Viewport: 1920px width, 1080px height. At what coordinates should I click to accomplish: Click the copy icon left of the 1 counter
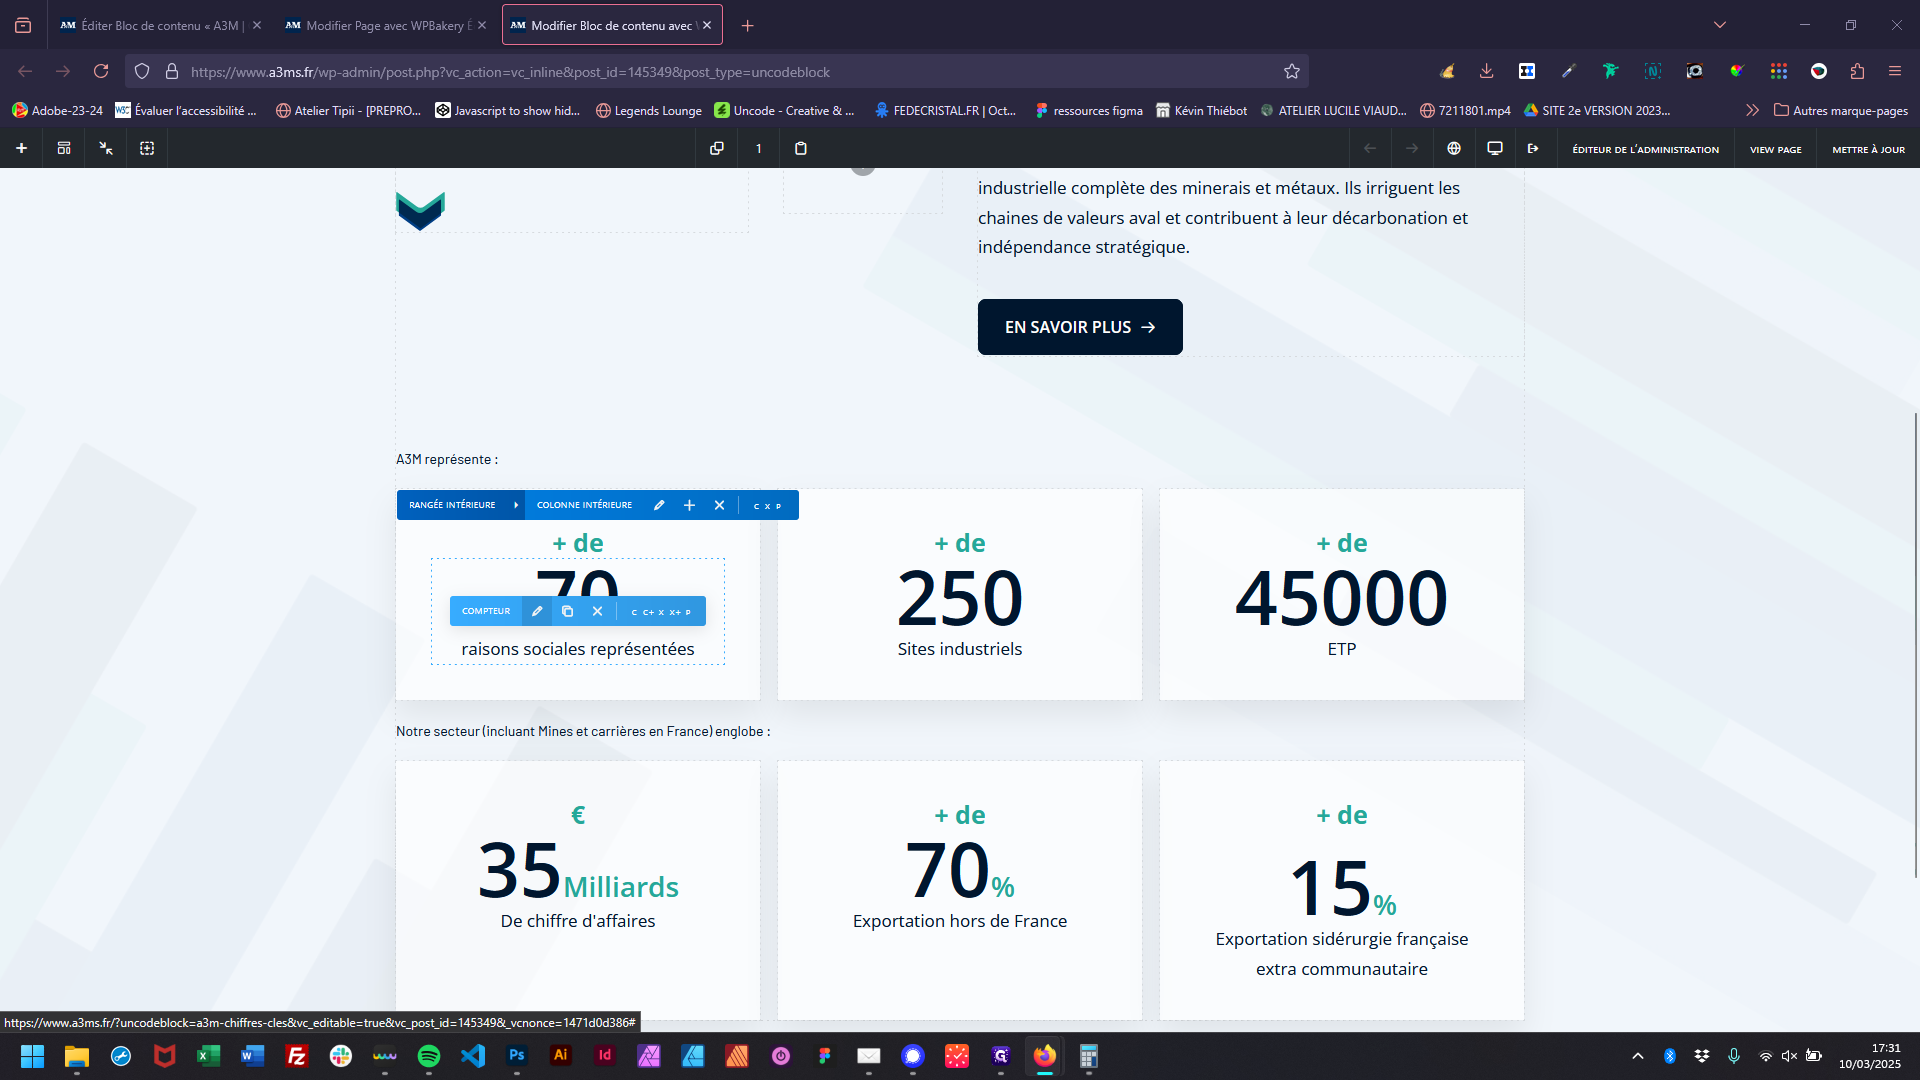pos(717,148)
